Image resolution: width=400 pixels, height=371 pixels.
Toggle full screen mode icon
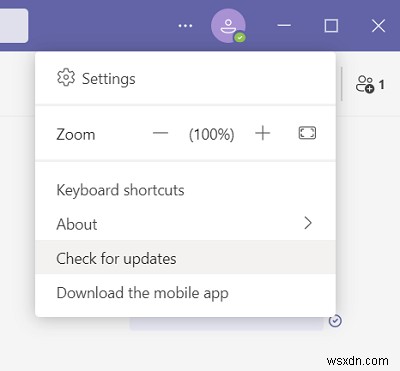coord(307,133)
